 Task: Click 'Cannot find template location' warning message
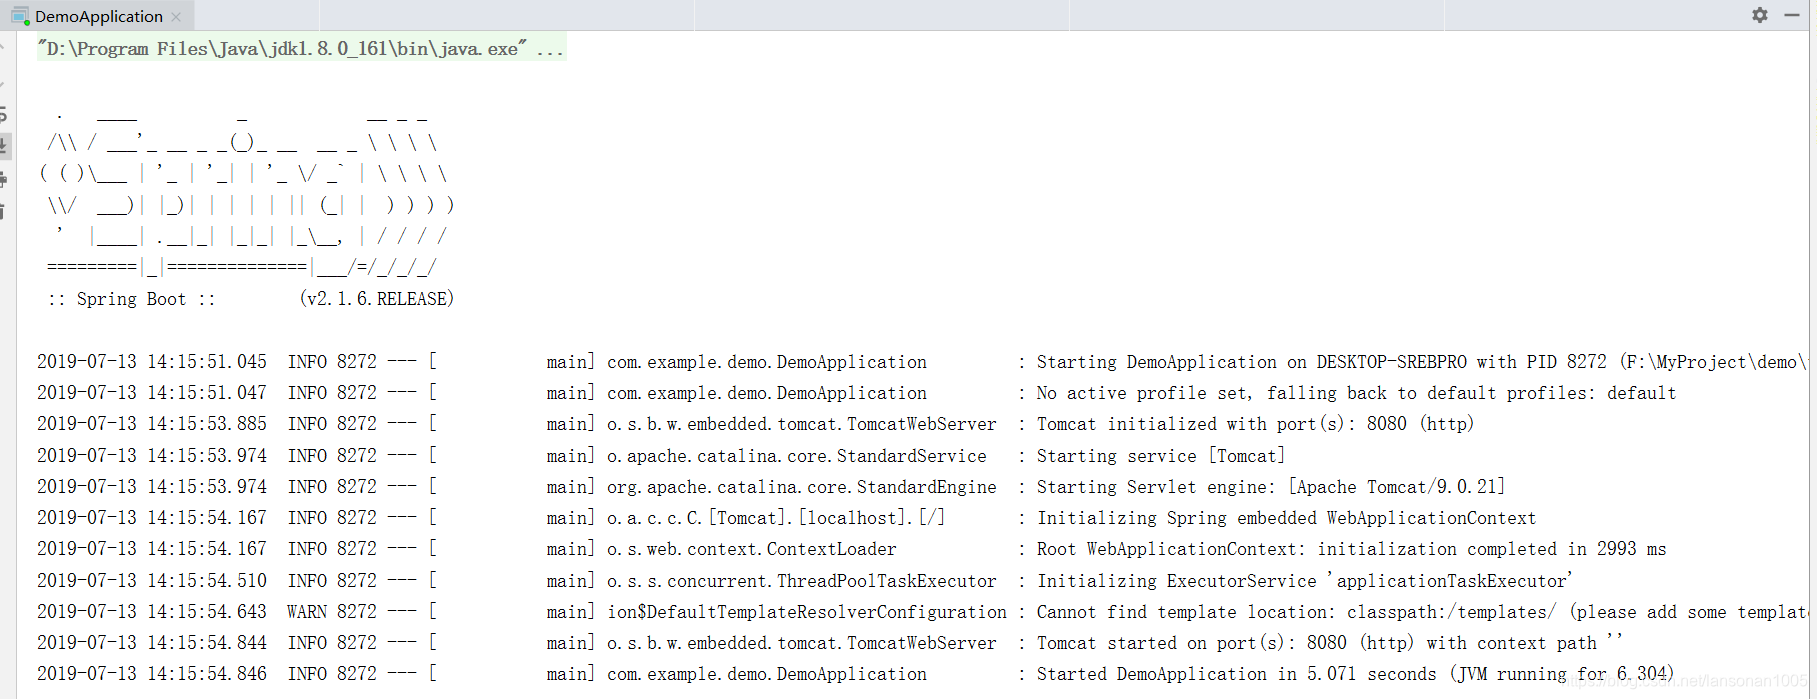point(1421,612)
